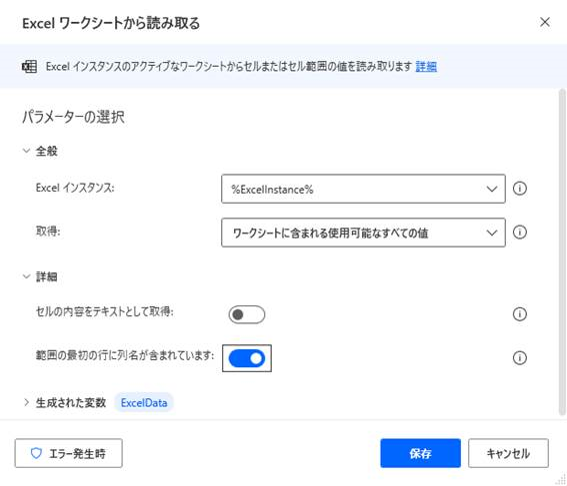567x486 pixels.
Task: Open the 詳細 link in the banner
Action: 426,67
